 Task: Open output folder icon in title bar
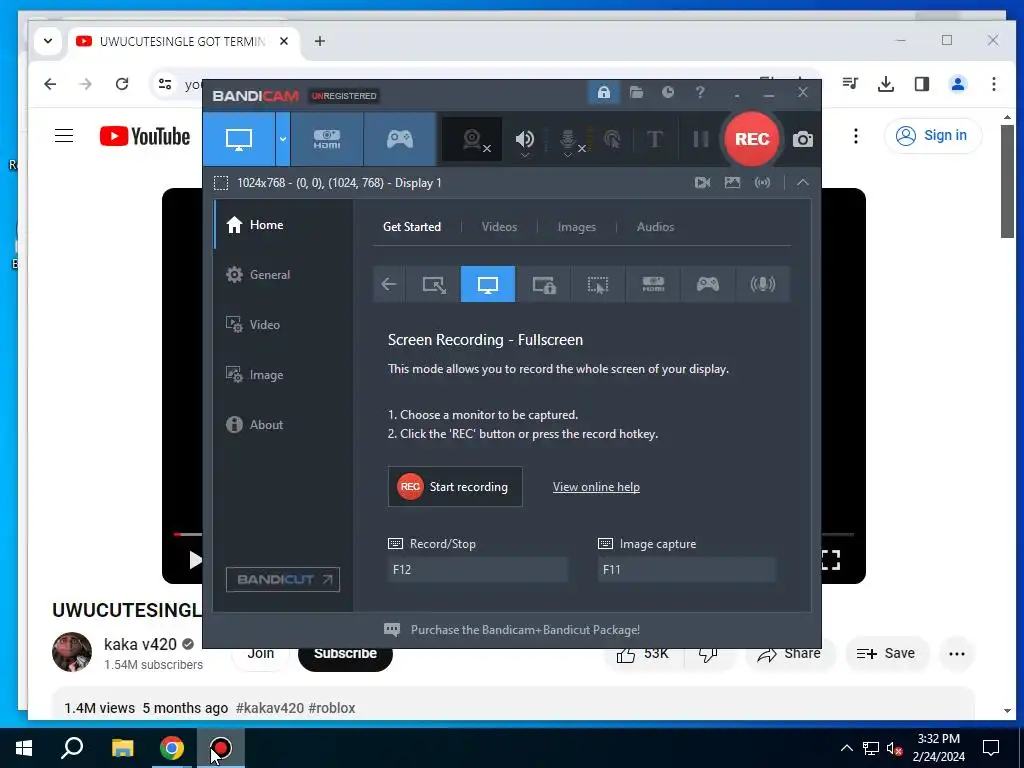(x=636, y=93)
